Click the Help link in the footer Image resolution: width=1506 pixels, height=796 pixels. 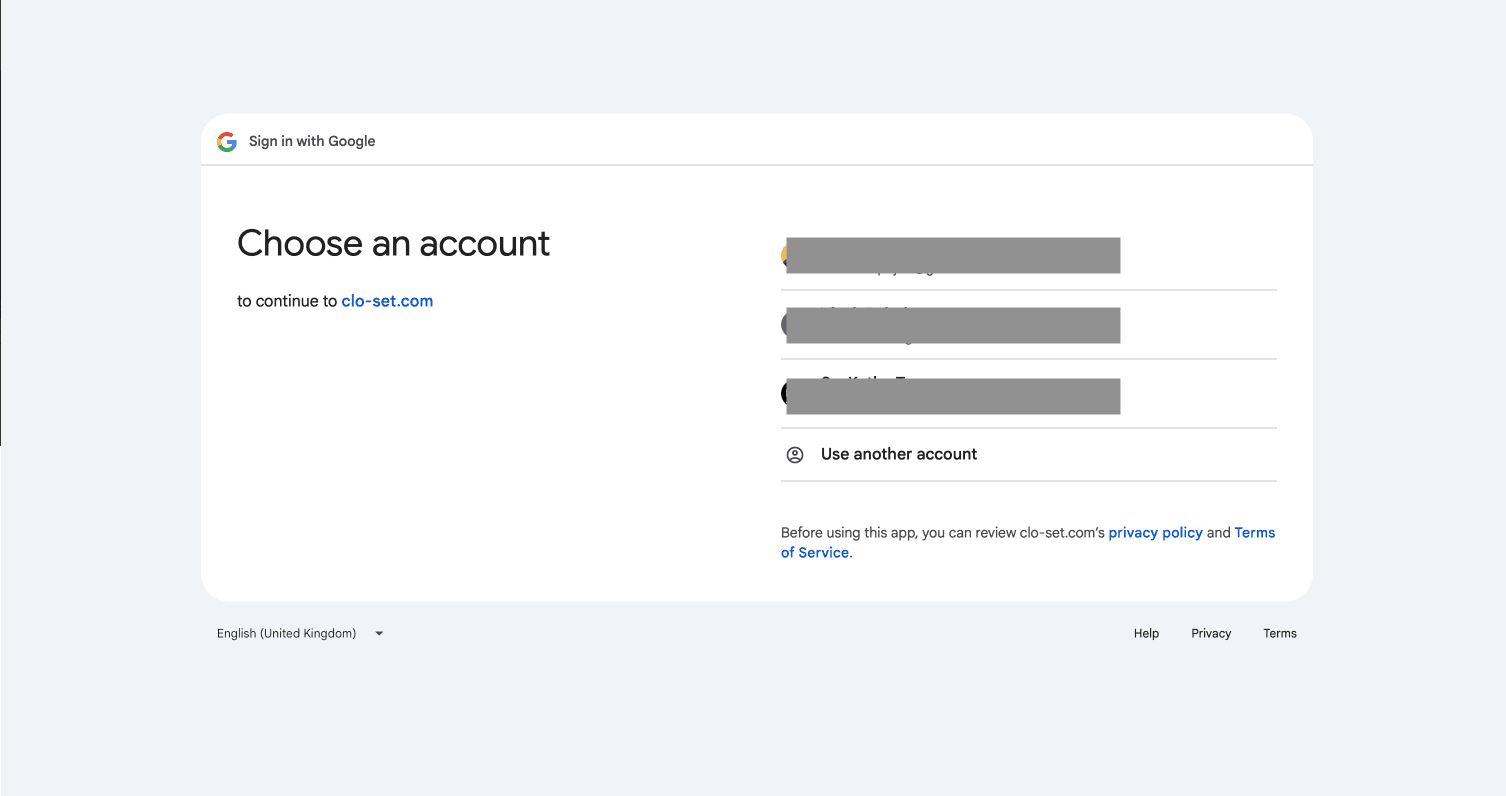pyautogui.click(x=1146, y=633)
